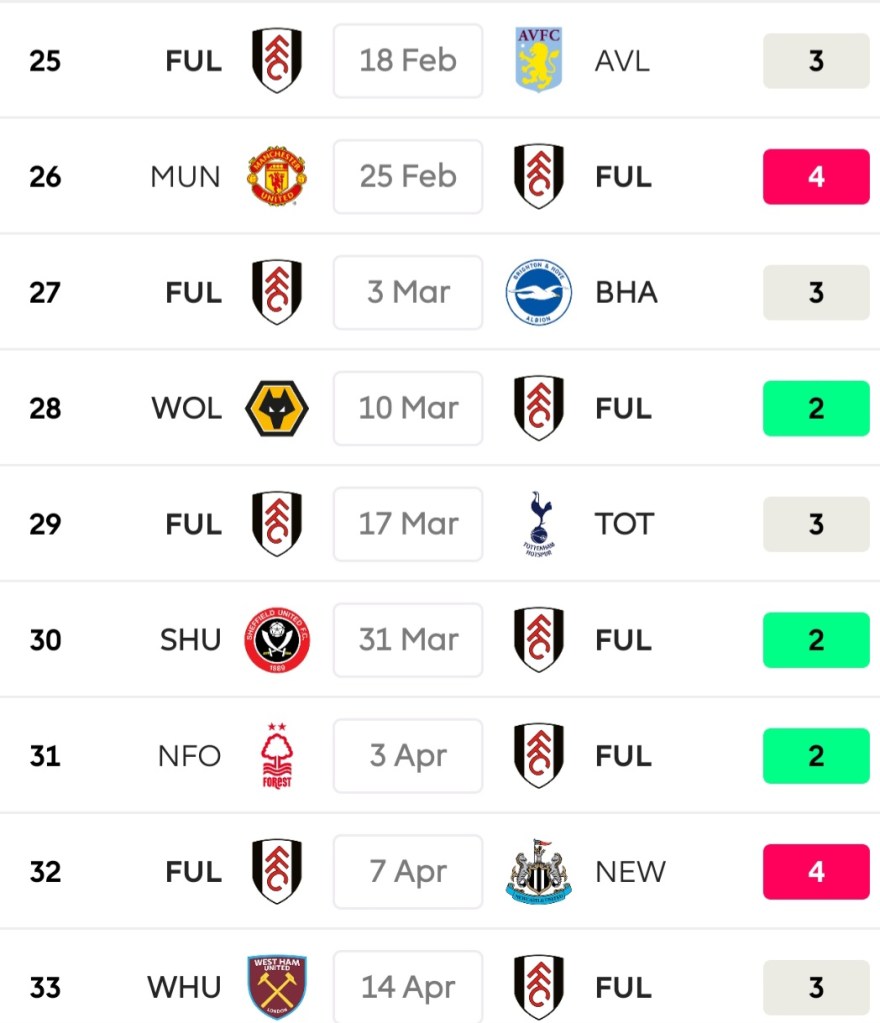The image size is (880, 1023).
Task: Click the West Ham United crest
Action: tap(277, 987)
